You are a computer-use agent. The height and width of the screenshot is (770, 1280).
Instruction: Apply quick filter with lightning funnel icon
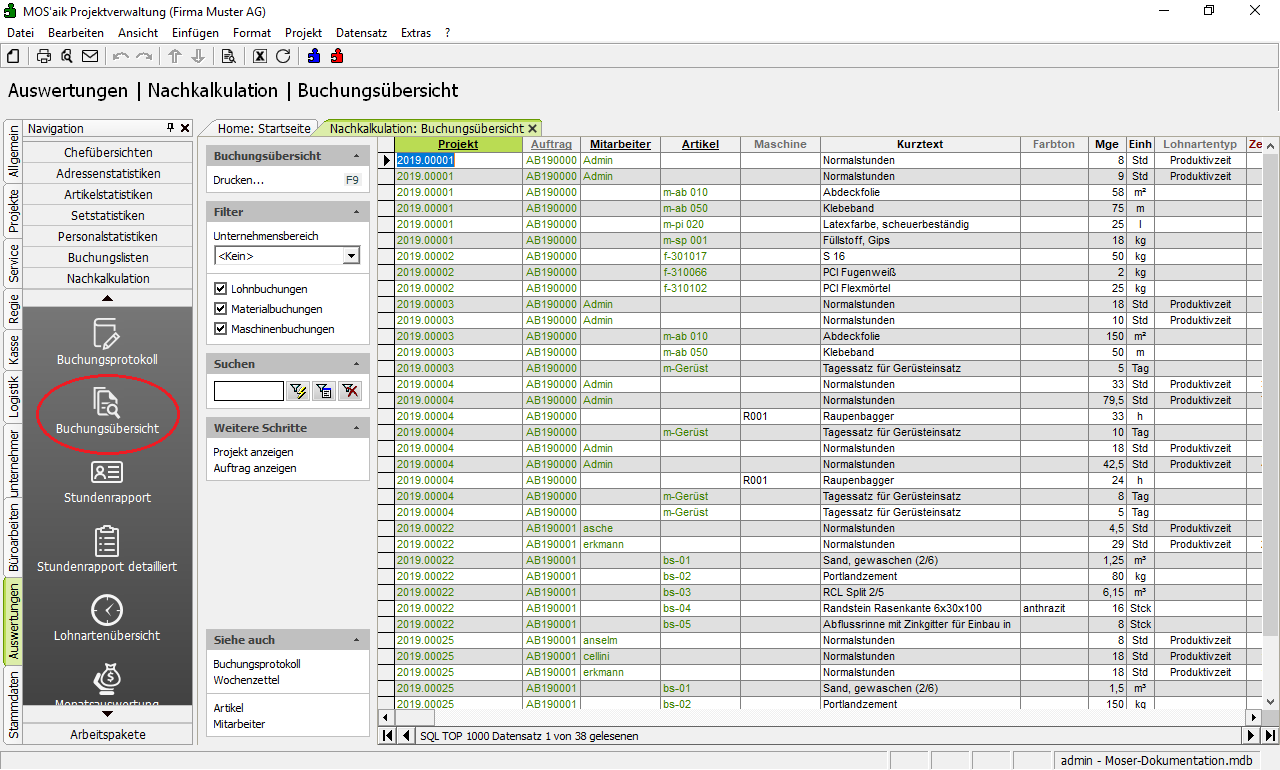298,391
